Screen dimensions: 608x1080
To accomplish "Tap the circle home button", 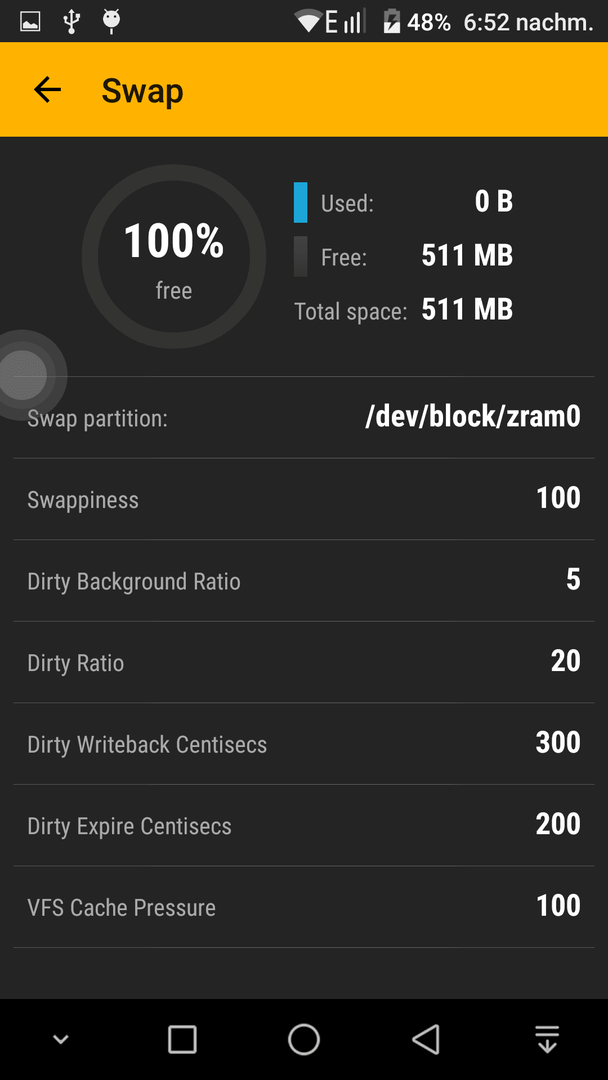I will [304, 1039].
